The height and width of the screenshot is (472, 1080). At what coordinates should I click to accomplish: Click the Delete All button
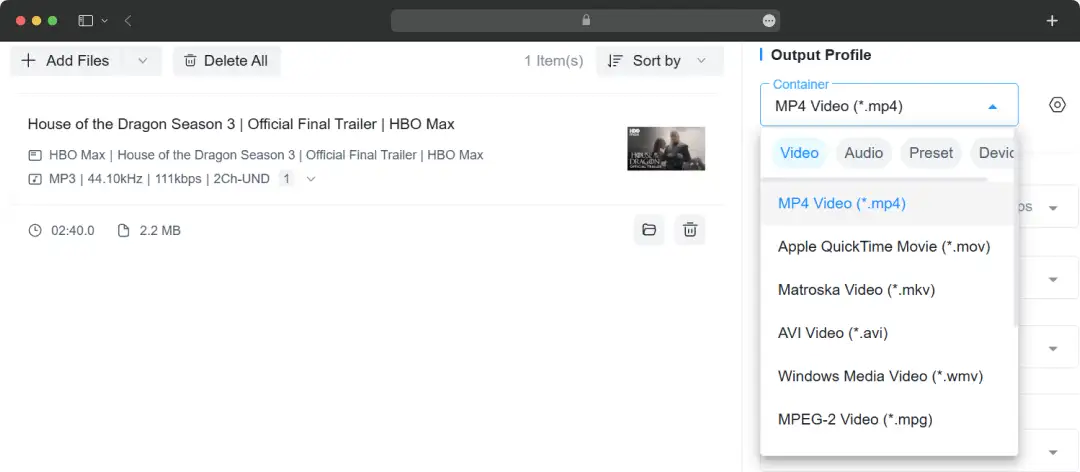click(x=227, y=61)
